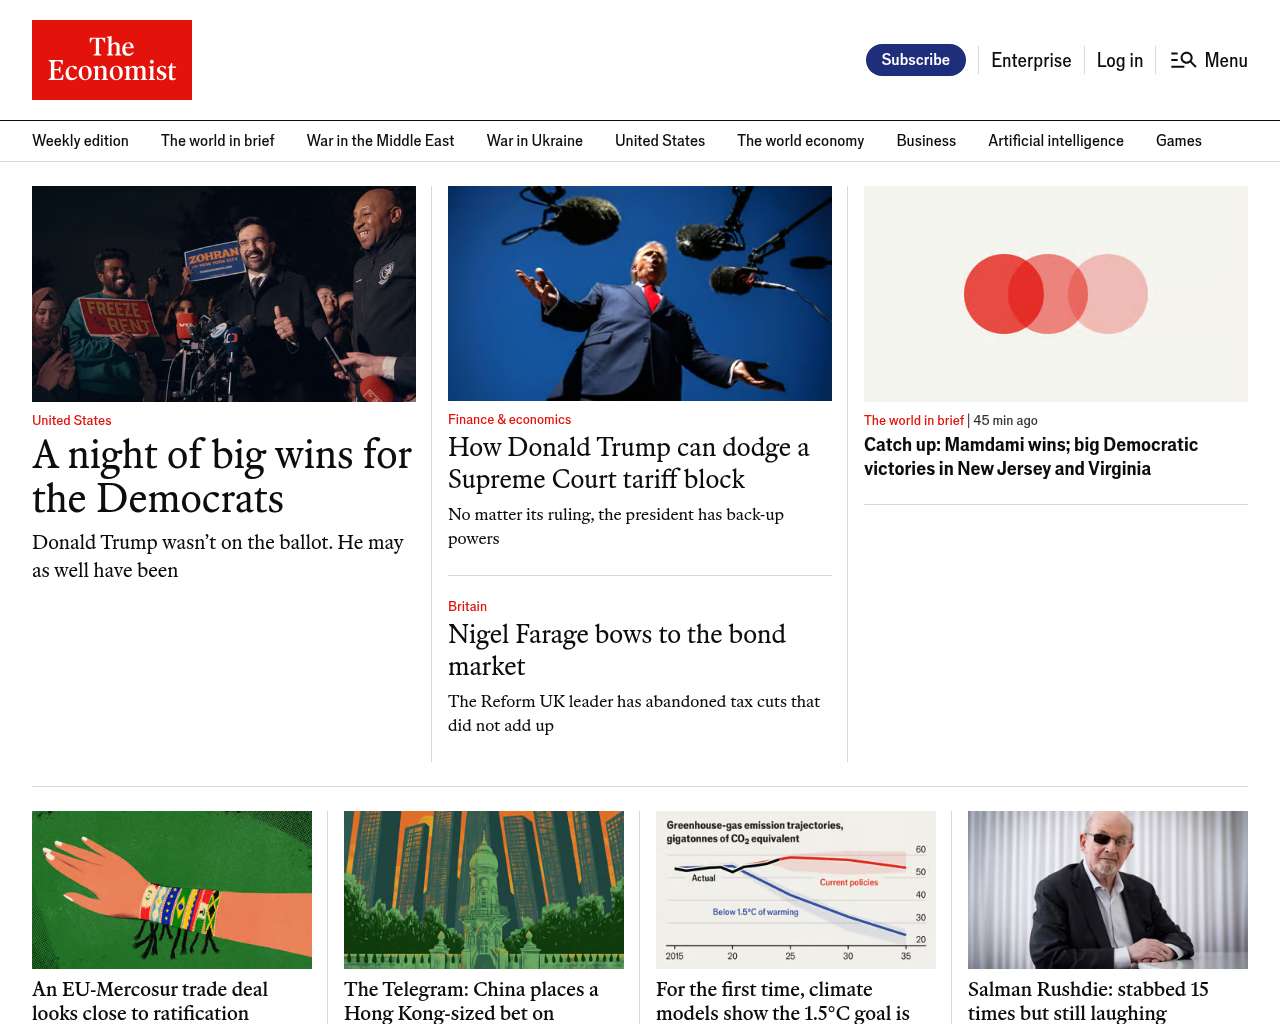Choose Artificial intelligence navigation item
Image resolution: width=1280 pixels, height=1024 pixels.
1055,141
